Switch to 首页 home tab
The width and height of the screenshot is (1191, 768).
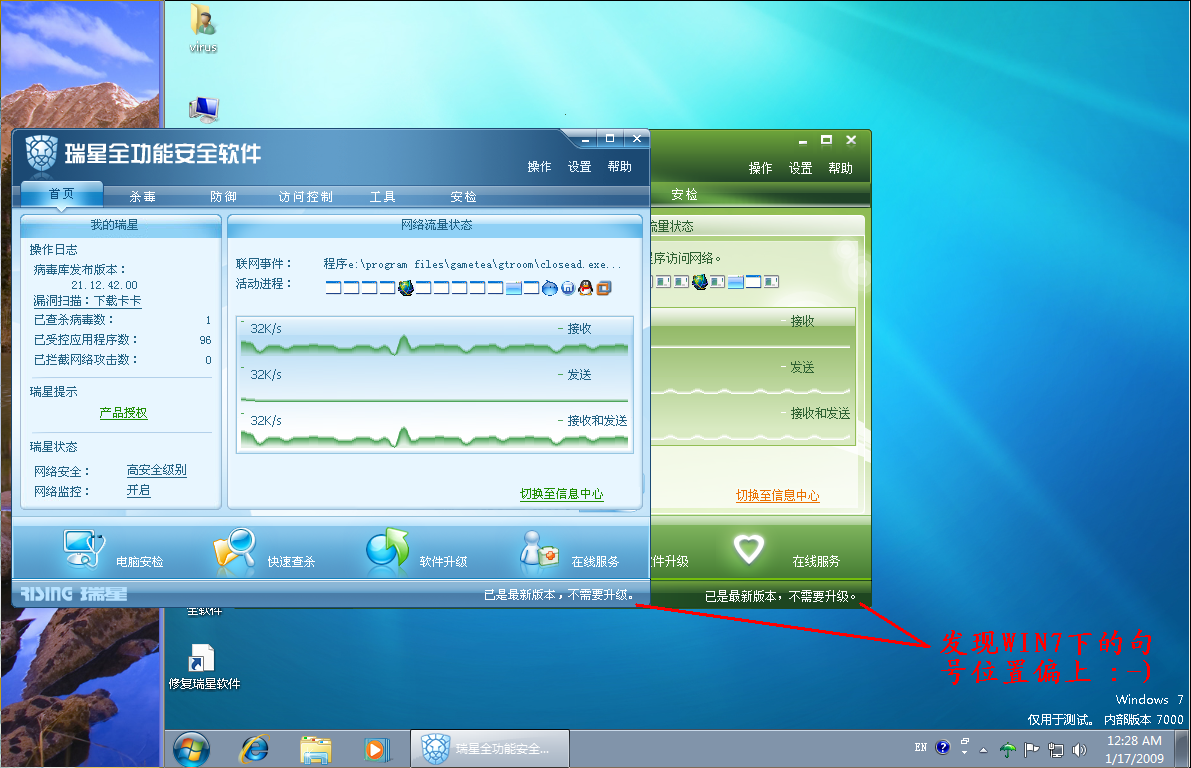[x=62, y=194]
